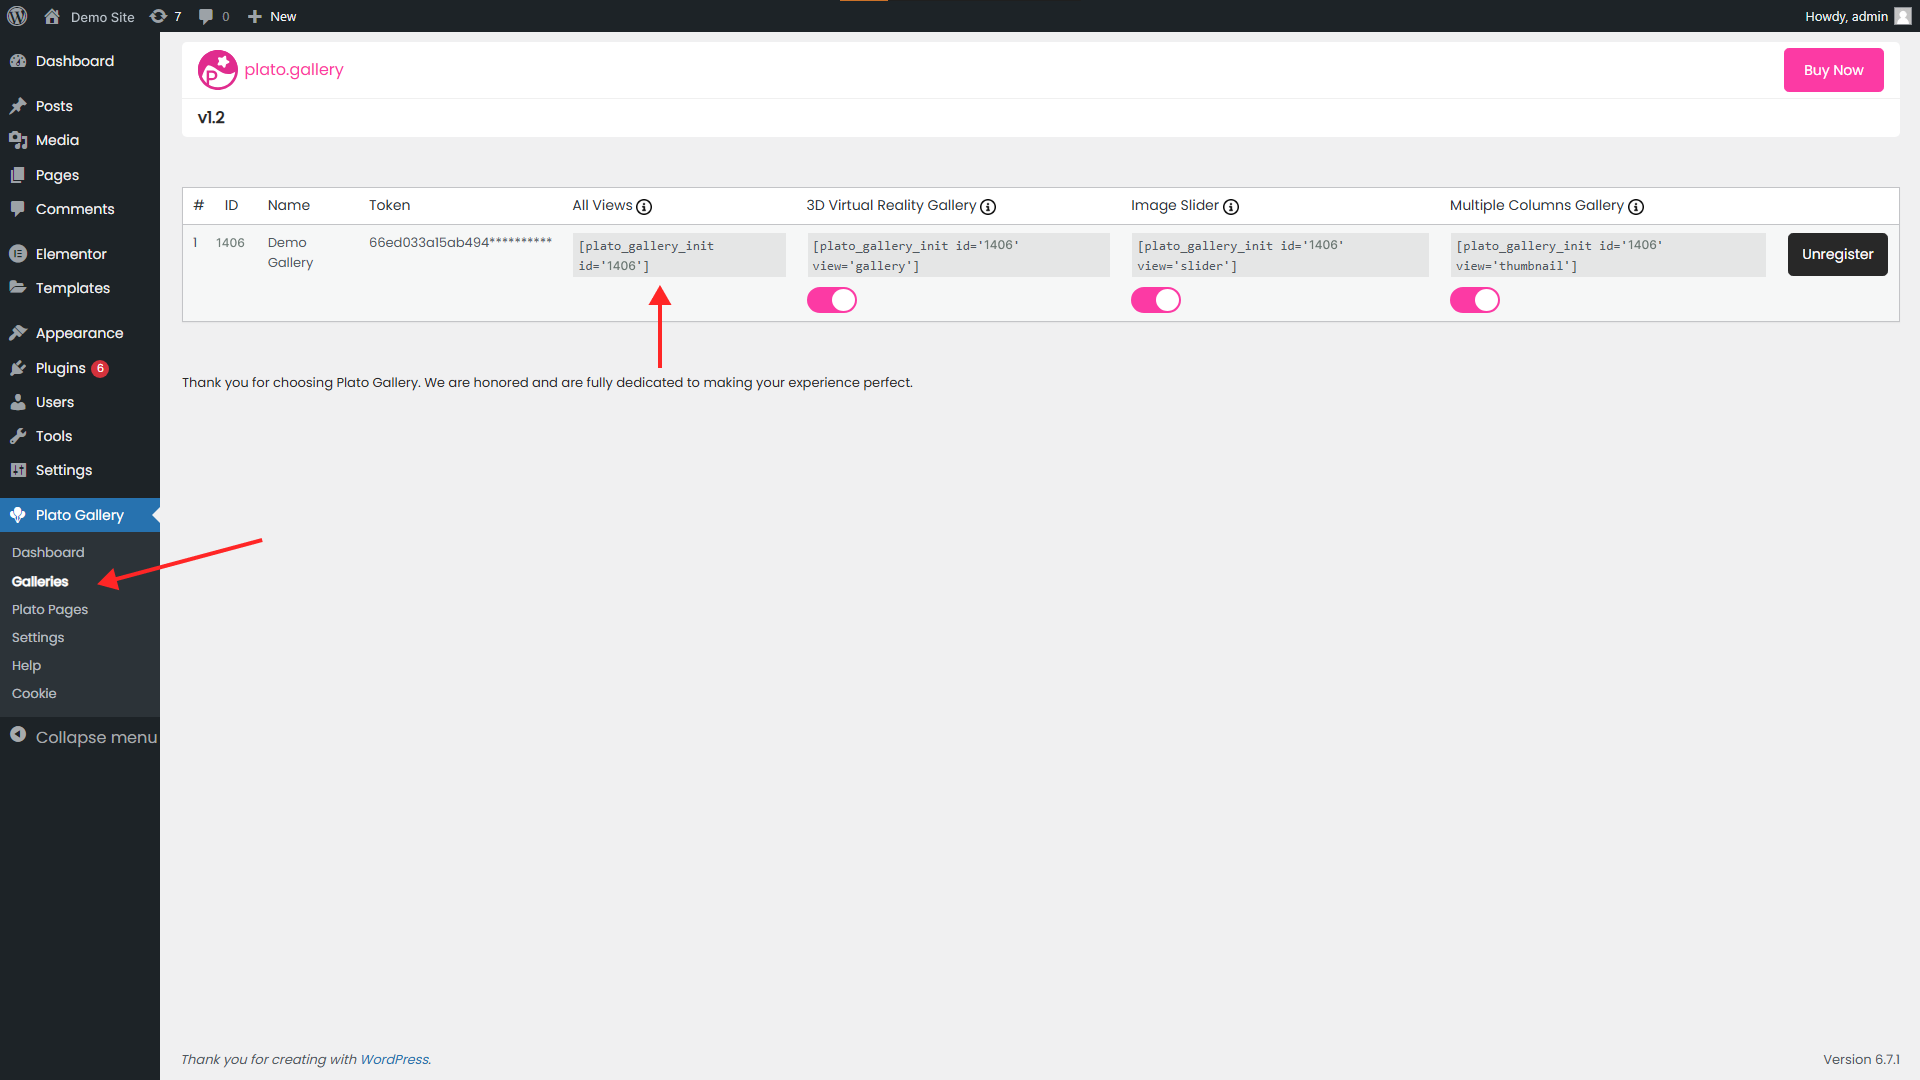The image size is (1920, 1080).
Task: Click the Unregister button
Action: pos(1838,255)
